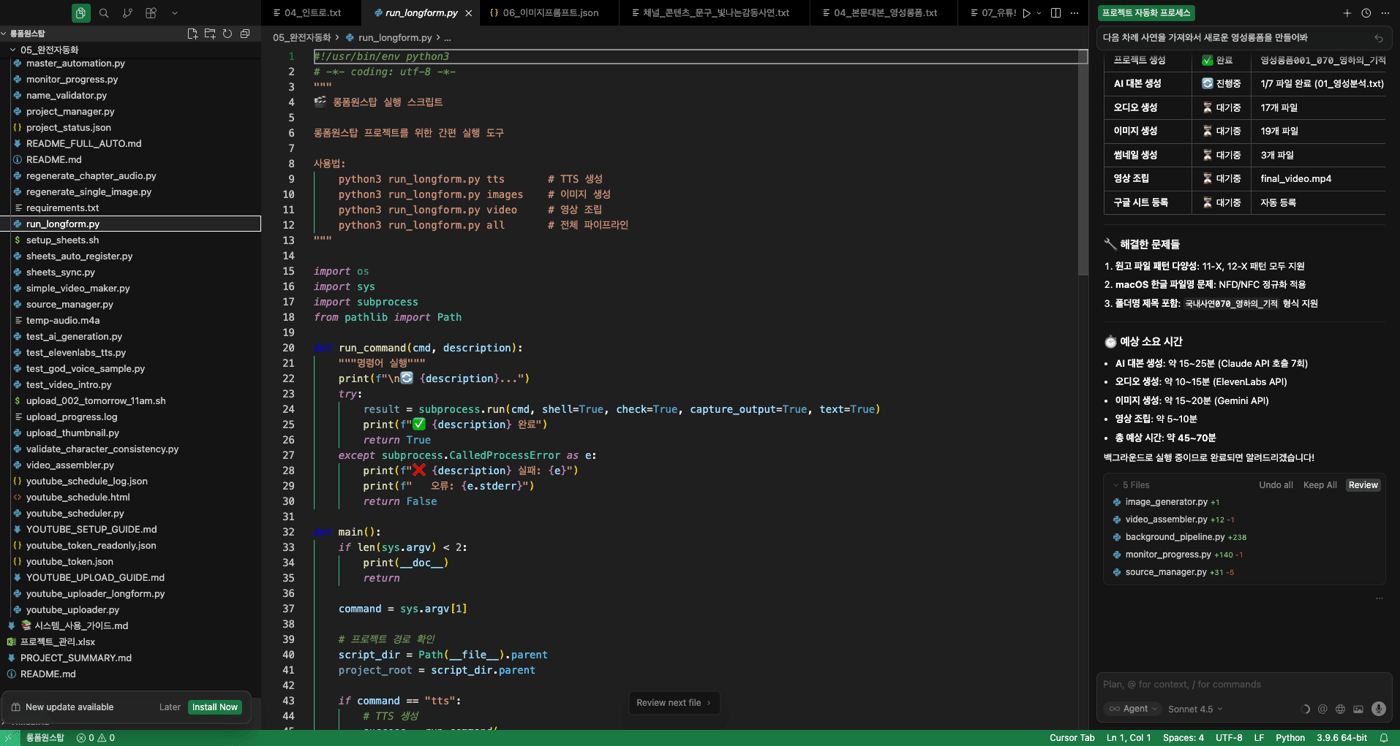Image resolution: width=1400 pixels, height=746 pixels.
Task: Click Undo all changes
Action: coord(1275,485)
